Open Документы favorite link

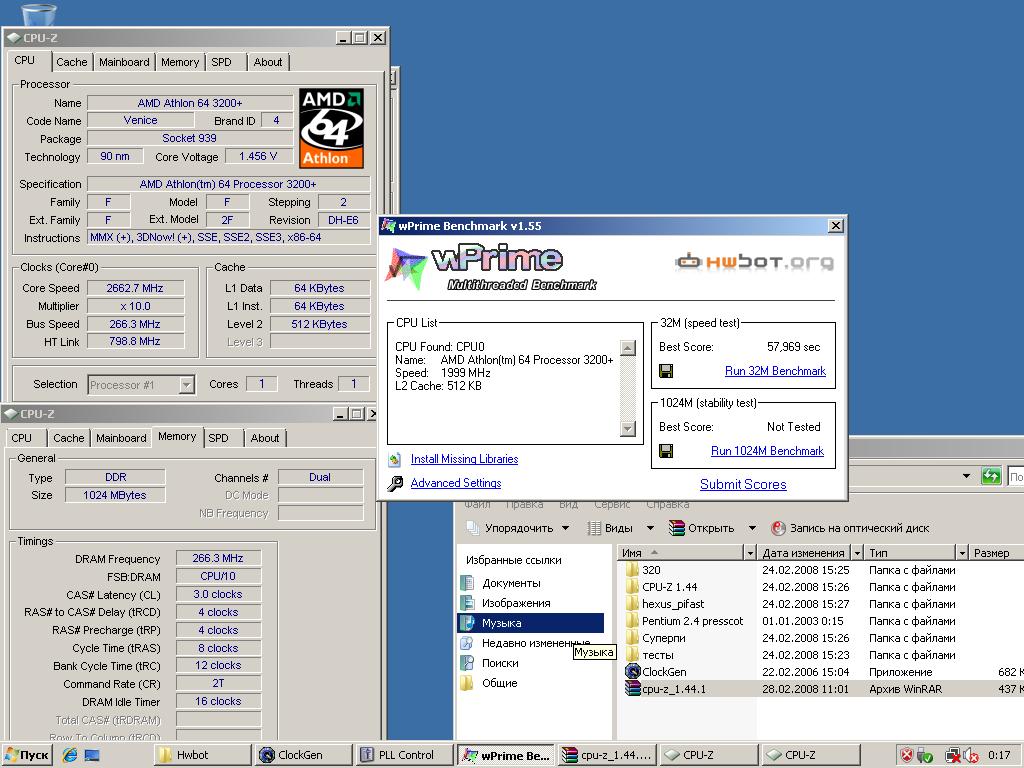511,583
